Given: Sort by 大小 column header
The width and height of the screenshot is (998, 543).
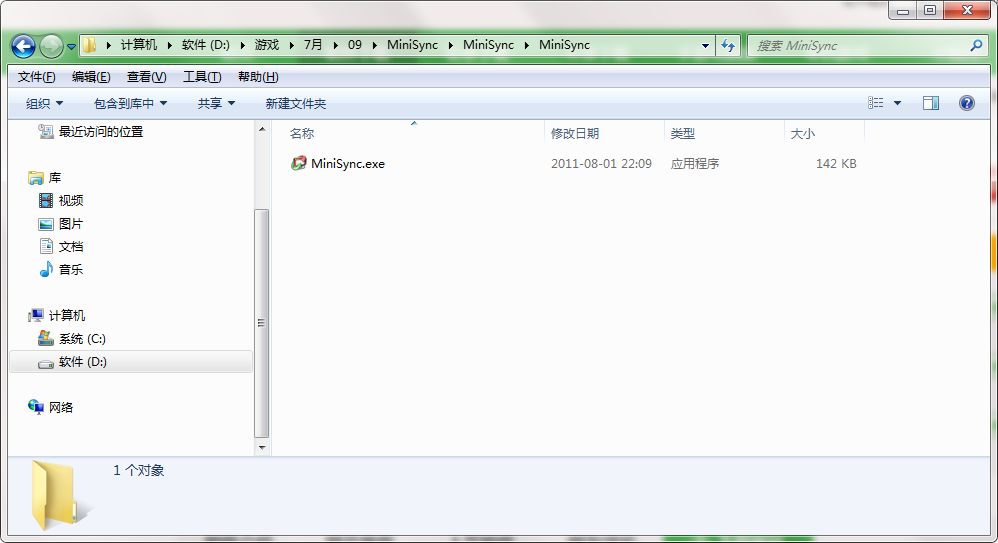Looking at the screenshot, I should pyautogui.click(x=803, y=134).
